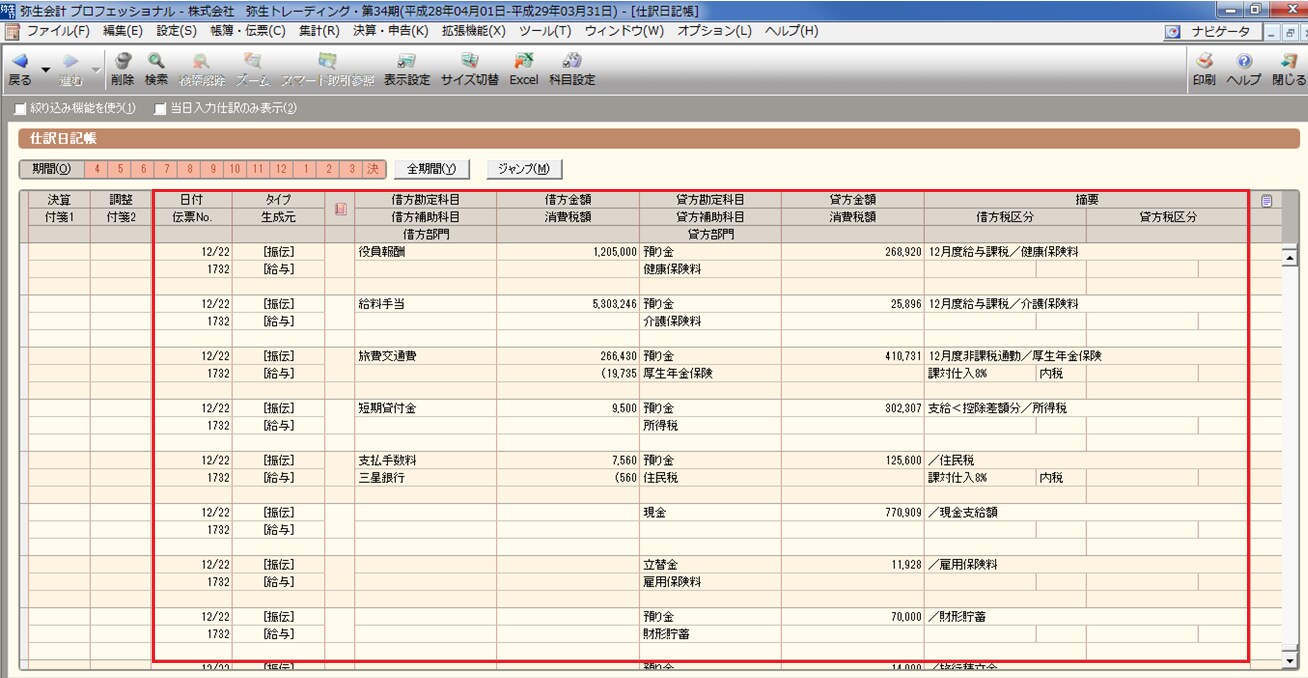This screenshot has width=1308, height=678.
Task: Click the ジャンプ(M) button
Action: pos(524,169)
